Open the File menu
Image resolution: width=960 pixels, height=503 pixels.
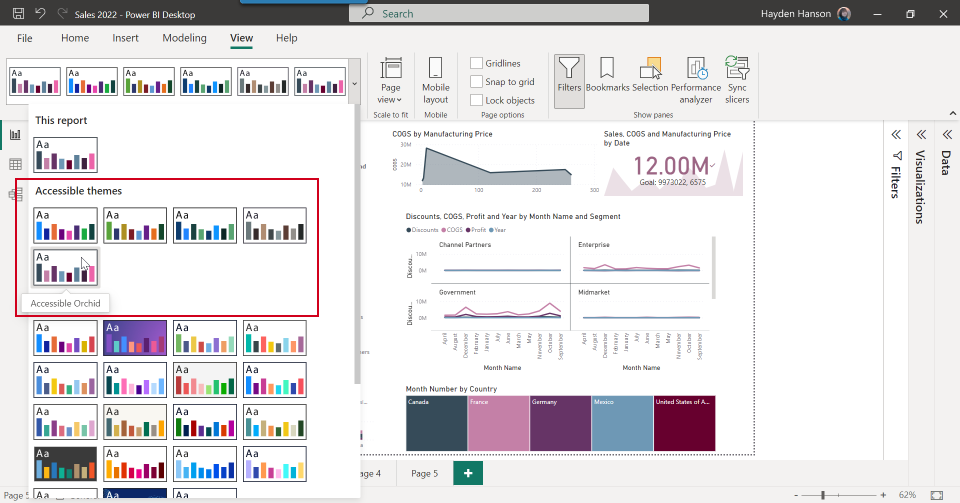click(x=24, y=38)
